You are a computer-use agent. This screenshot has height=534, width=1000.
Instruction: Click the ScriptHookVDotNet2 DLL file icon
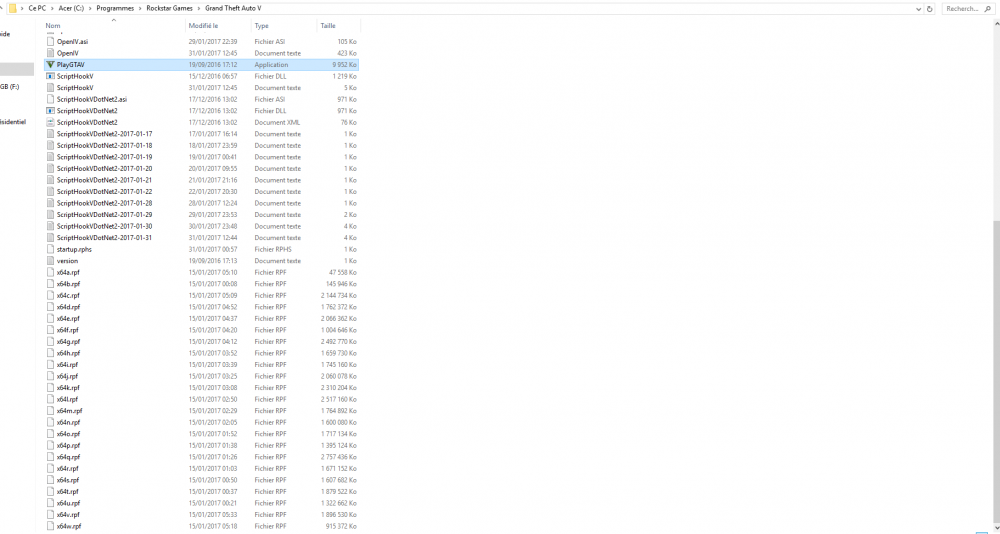(50, 111)
